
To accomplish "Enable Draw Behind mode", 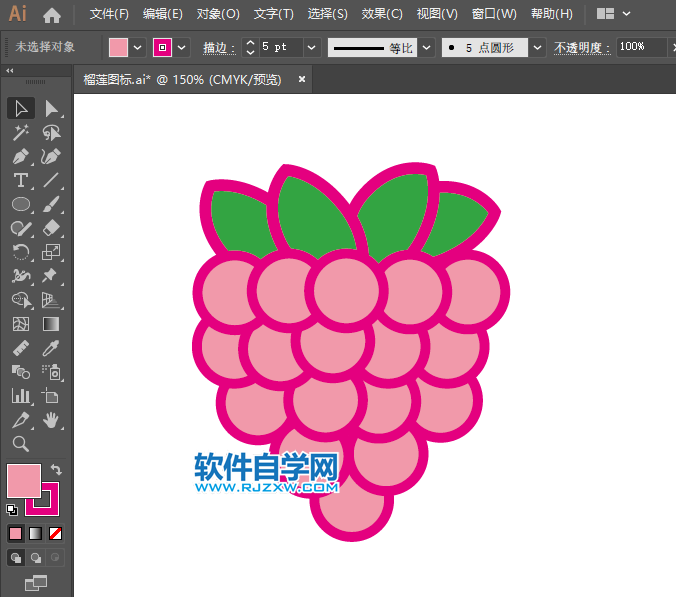I will point(36,558).
